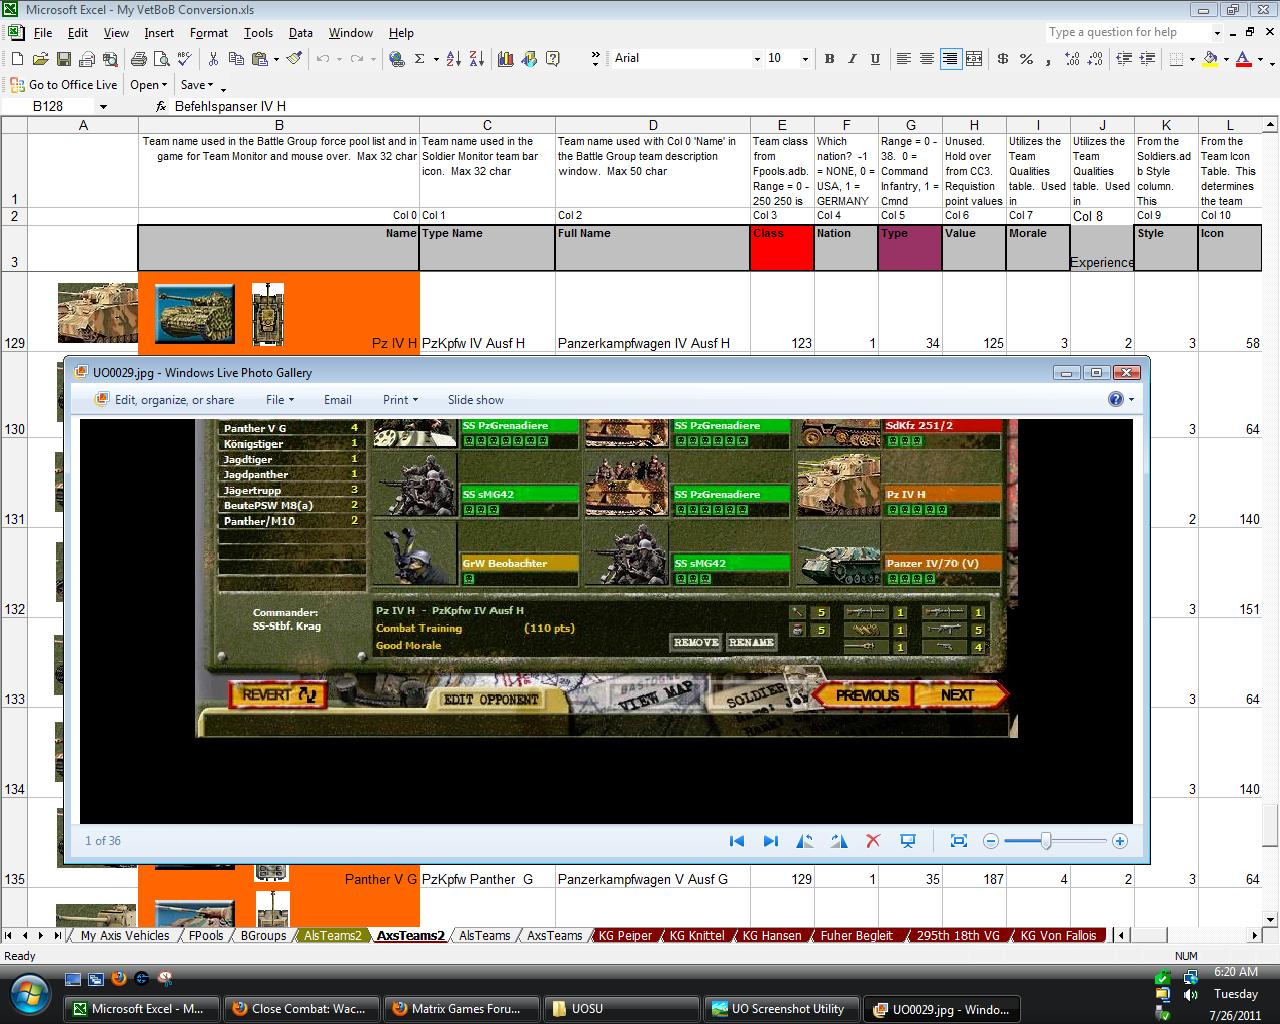Activate the Format Painter brush
The image size is (1280, 1024).
[294, 59]
